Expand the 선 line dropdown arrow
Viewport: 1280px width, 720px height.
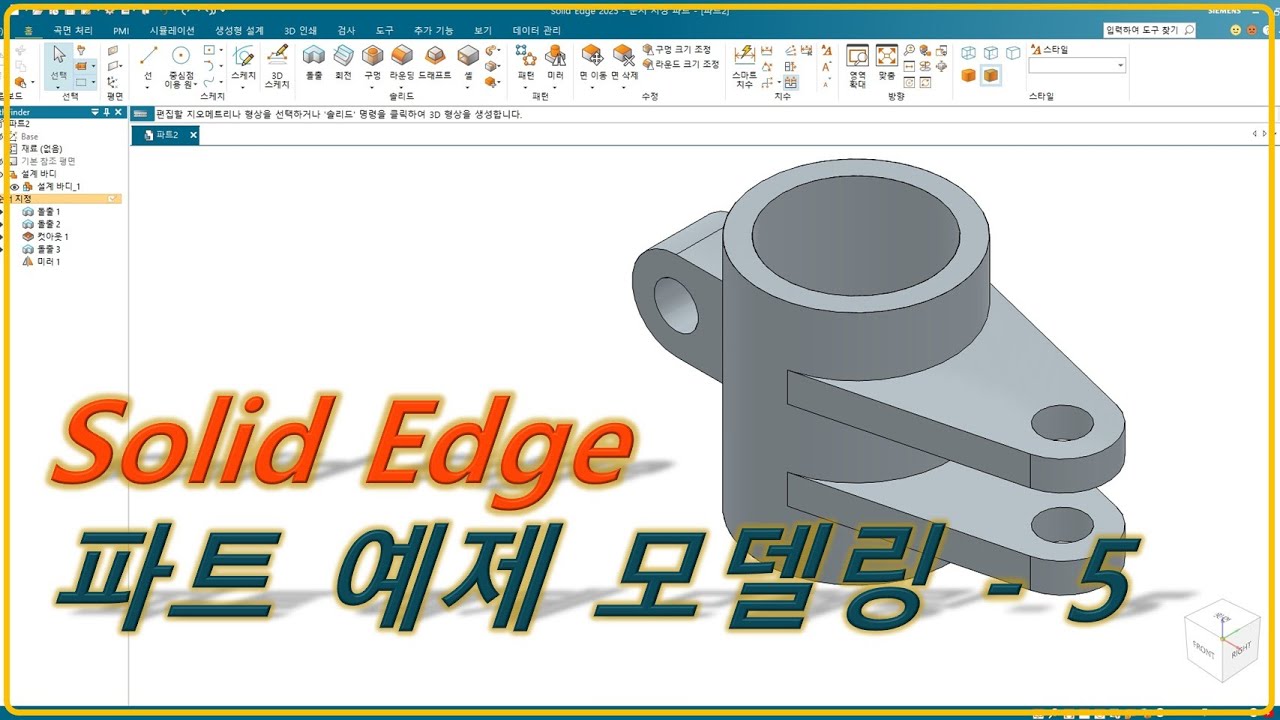pos(148,88)
